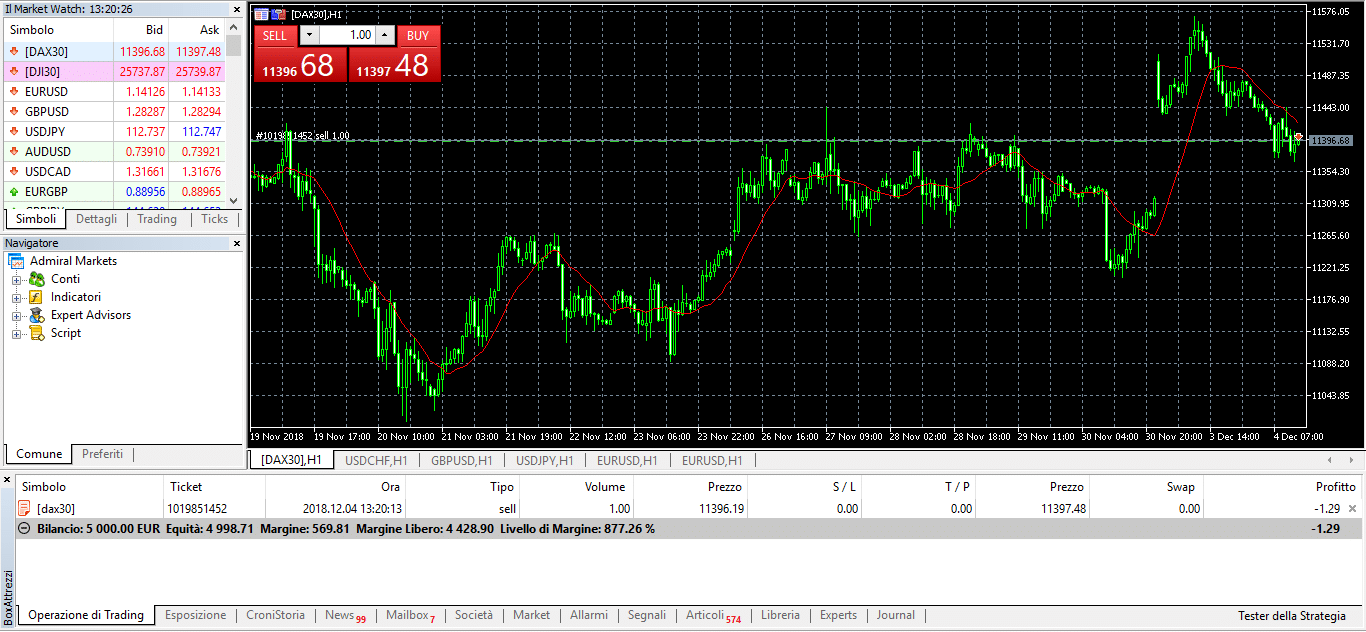Click the dax30 order icon in trade list
This screenshot has width=1366, height=632.
click(x=26, y=509)
